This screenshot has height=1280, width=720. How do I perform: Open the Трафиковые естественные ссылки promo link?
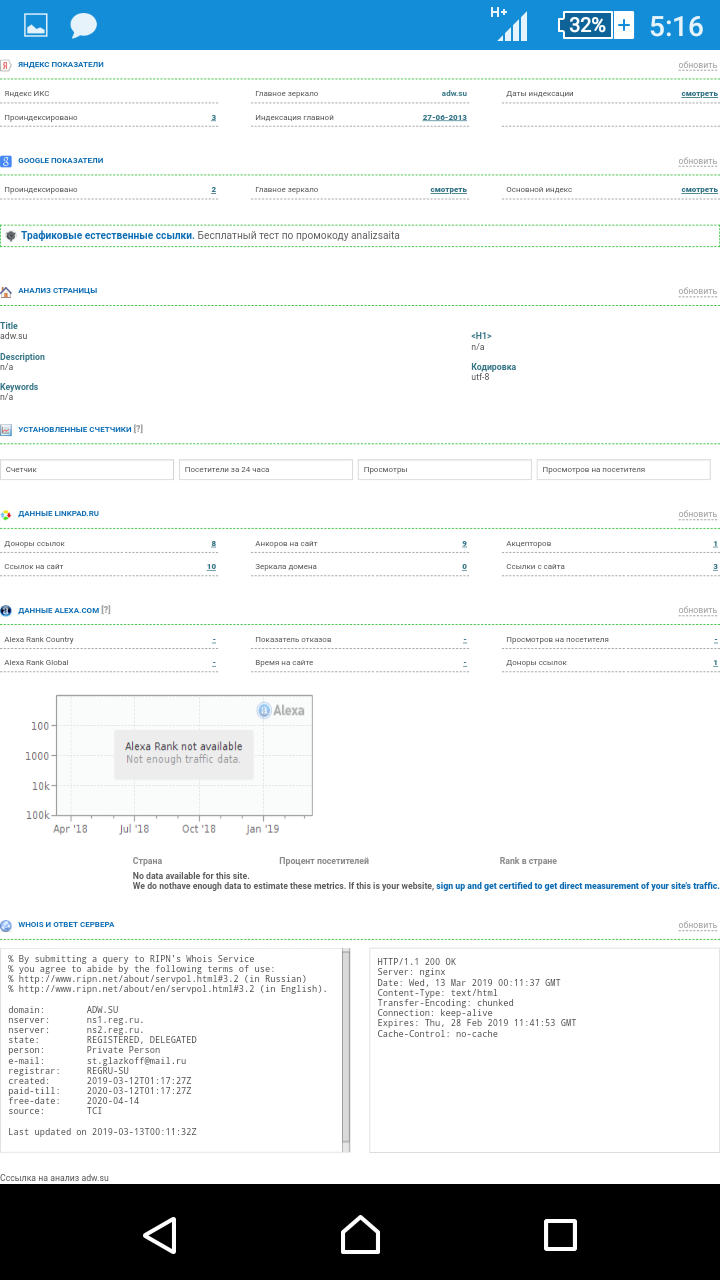[x=108, y=236]
